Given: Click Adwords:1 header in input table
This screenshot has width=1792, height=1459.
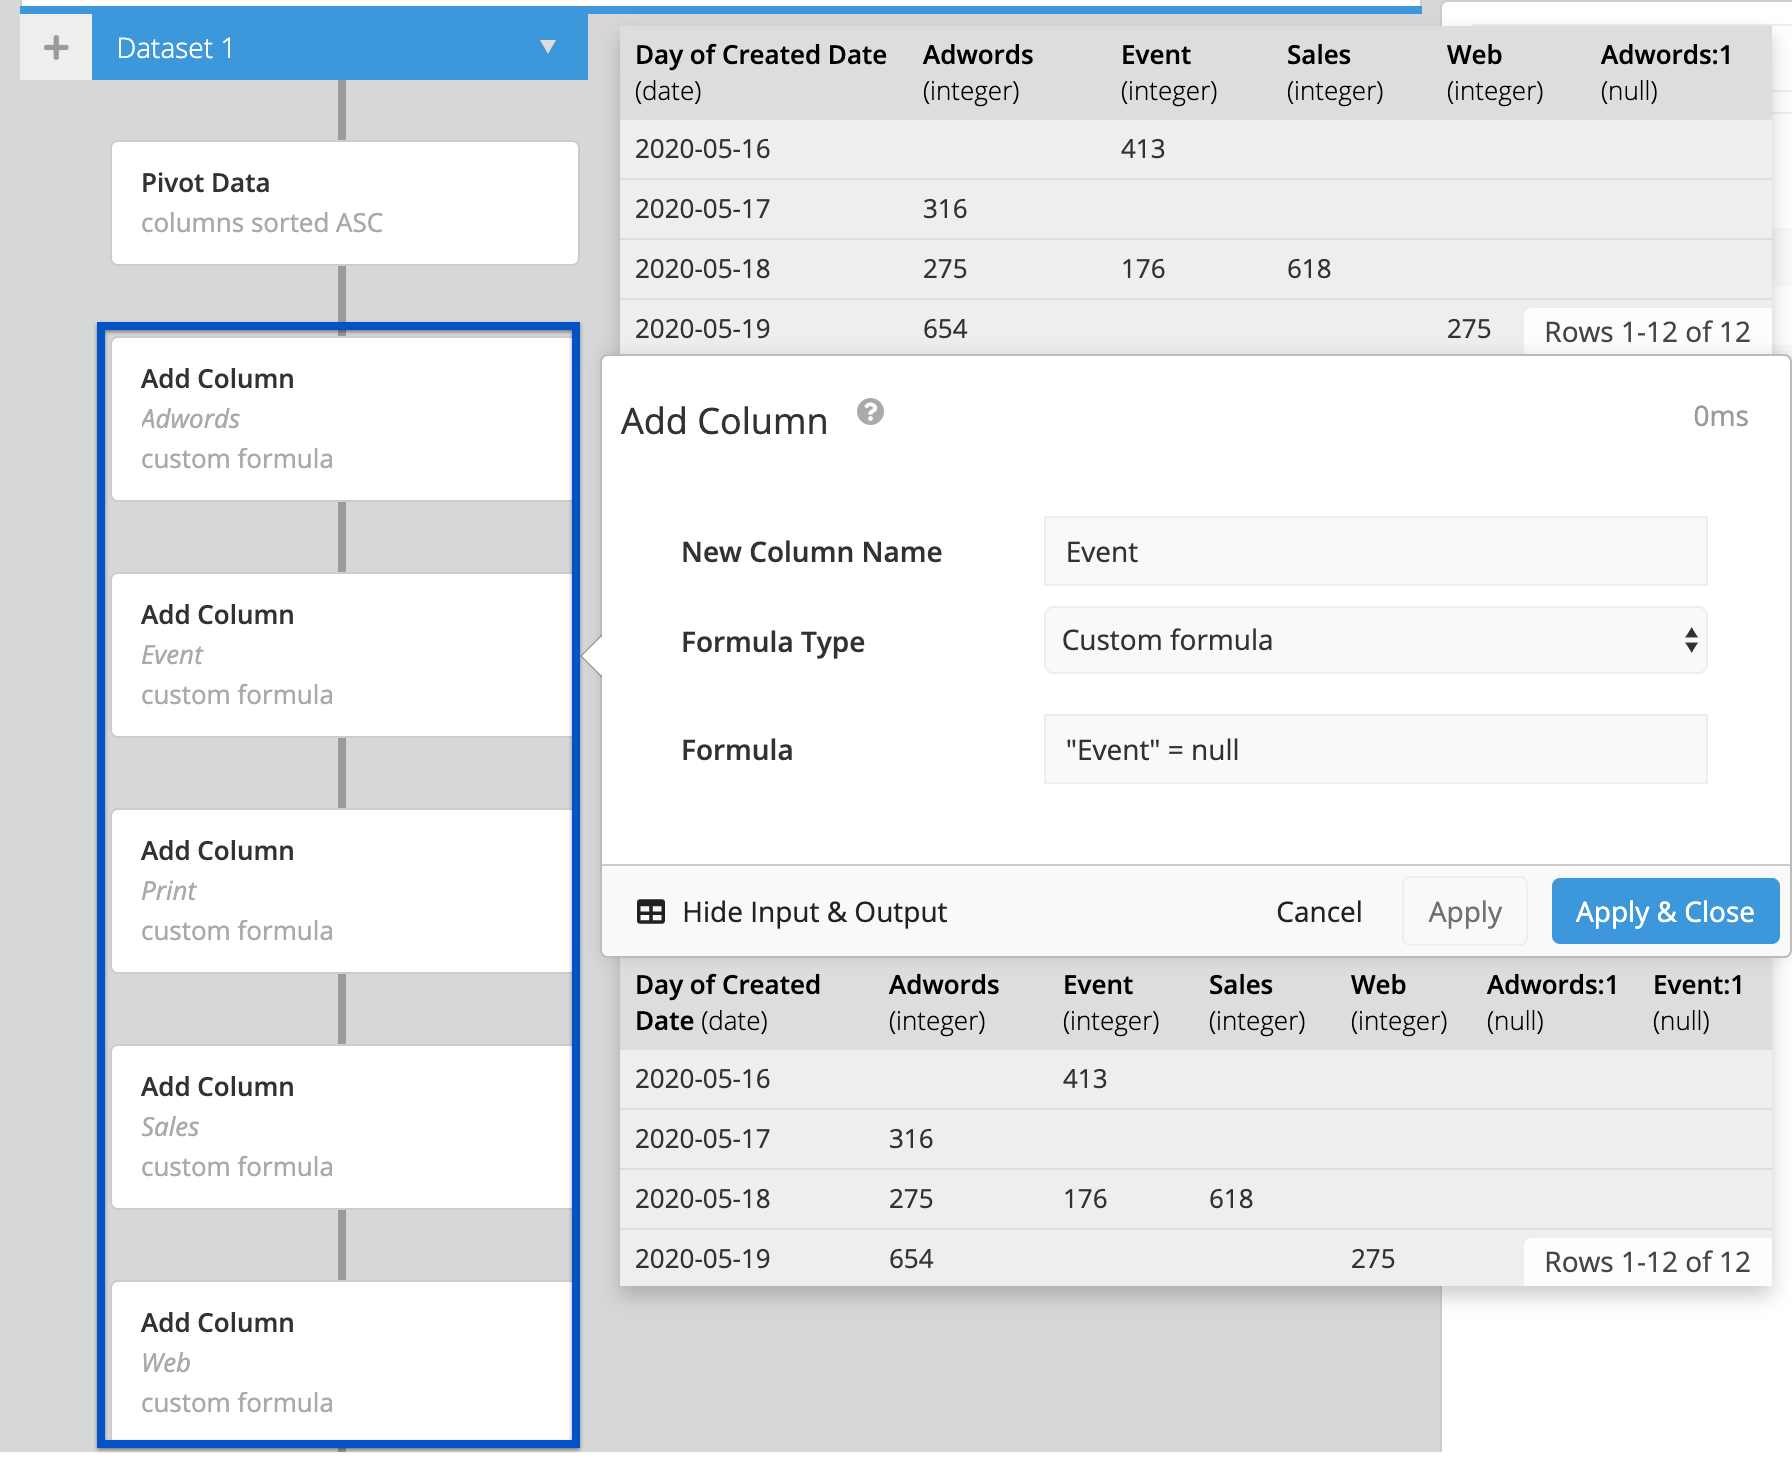Looking at the screenshot, I should click(1666, 72).
